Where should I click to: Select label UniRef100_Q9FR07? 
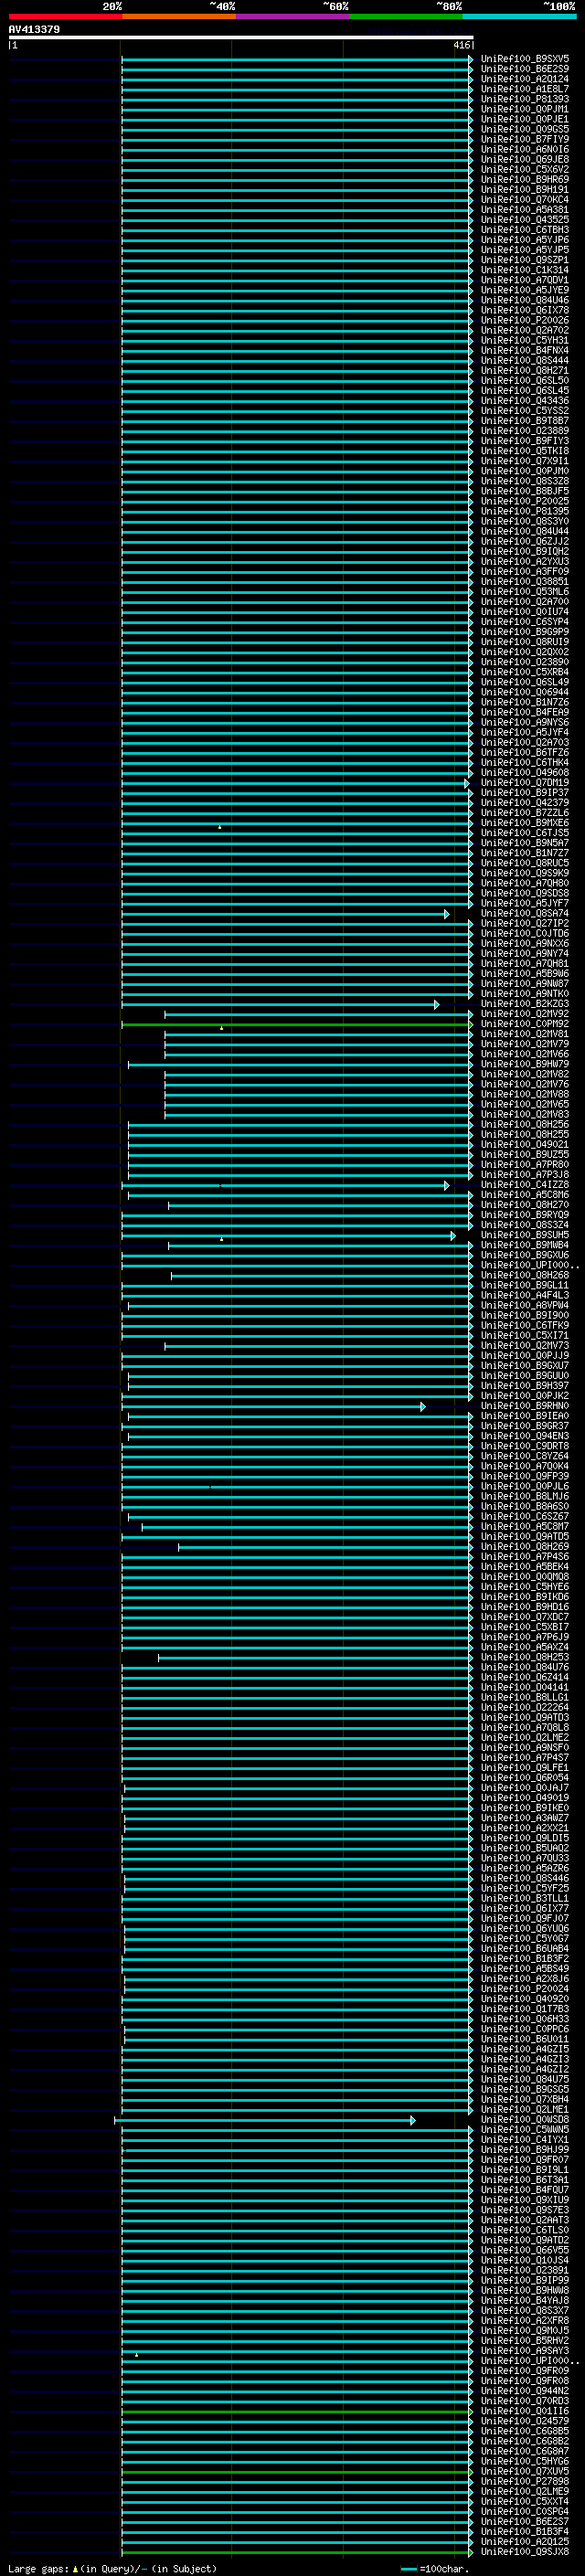(524, 2160)
